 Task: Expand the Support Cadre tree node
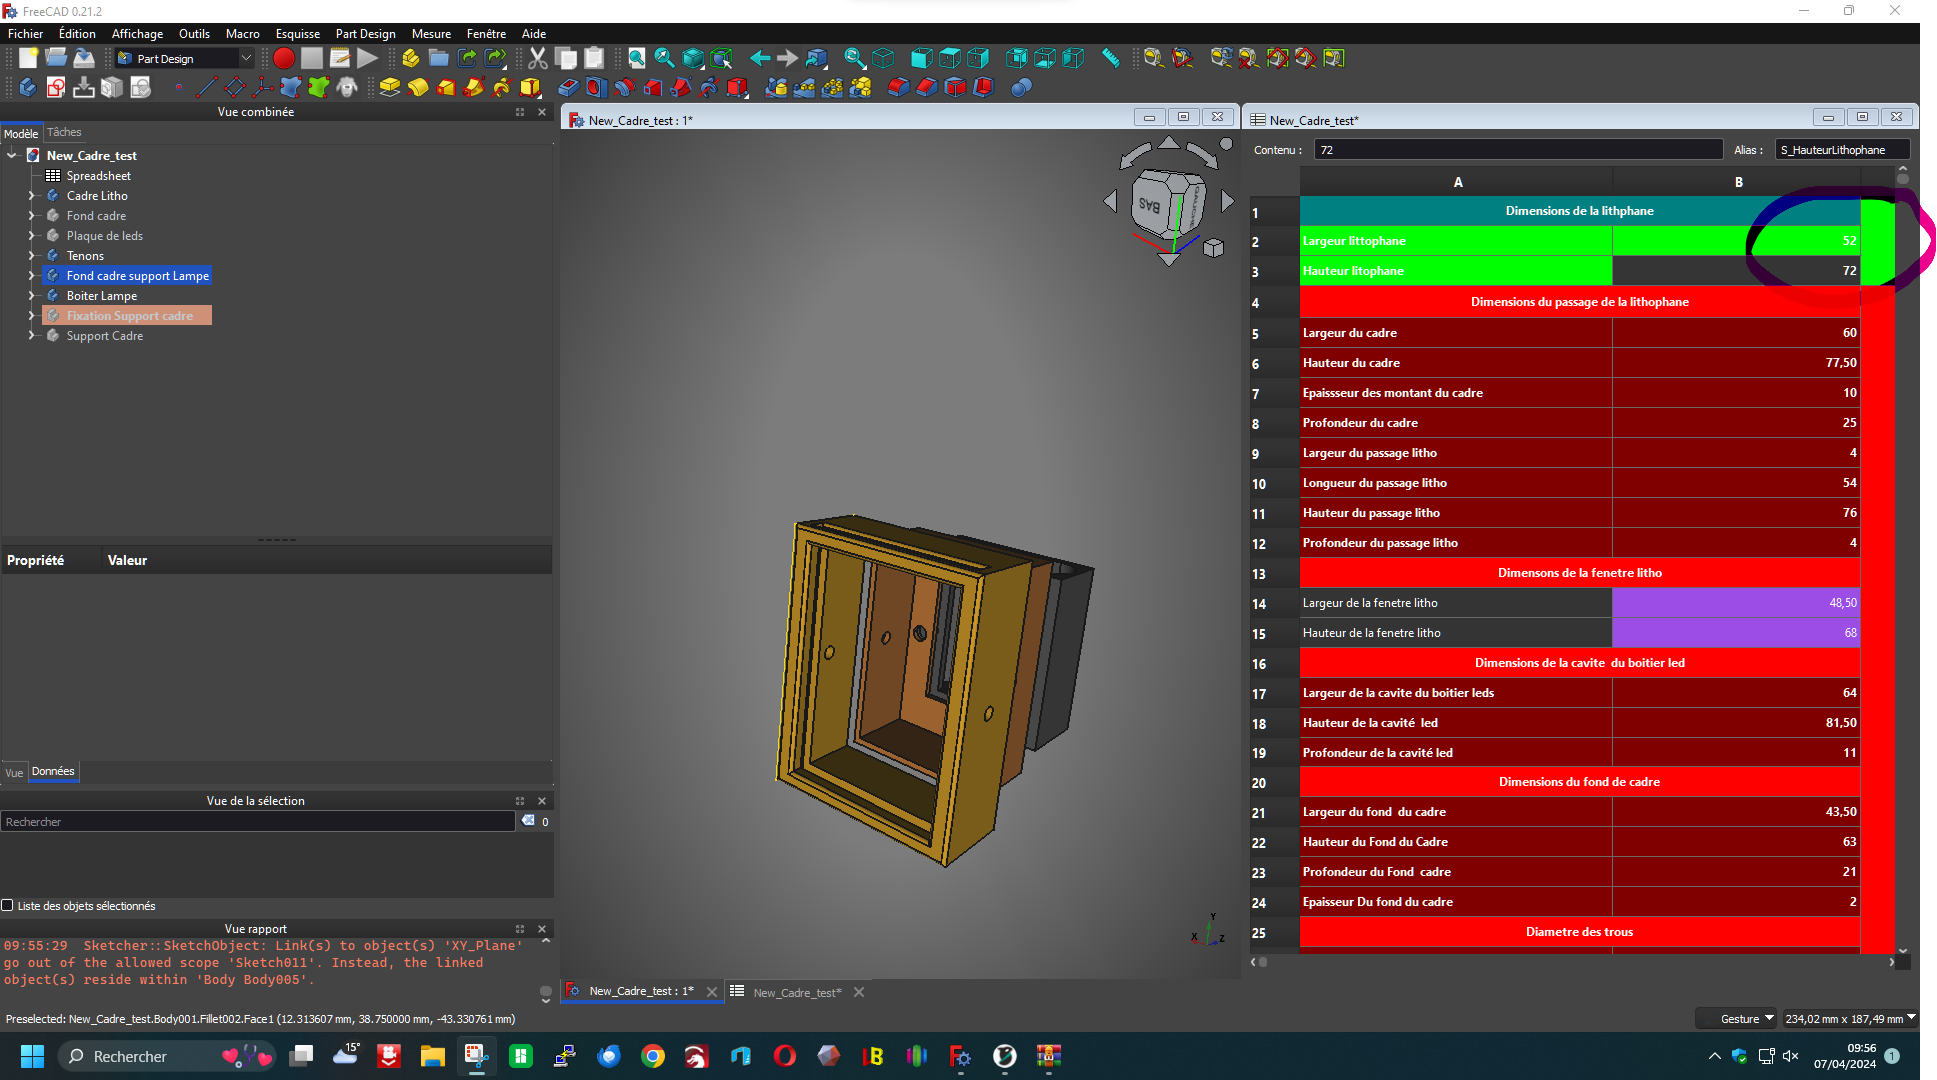pyautogui.click(x=31, y=336)
